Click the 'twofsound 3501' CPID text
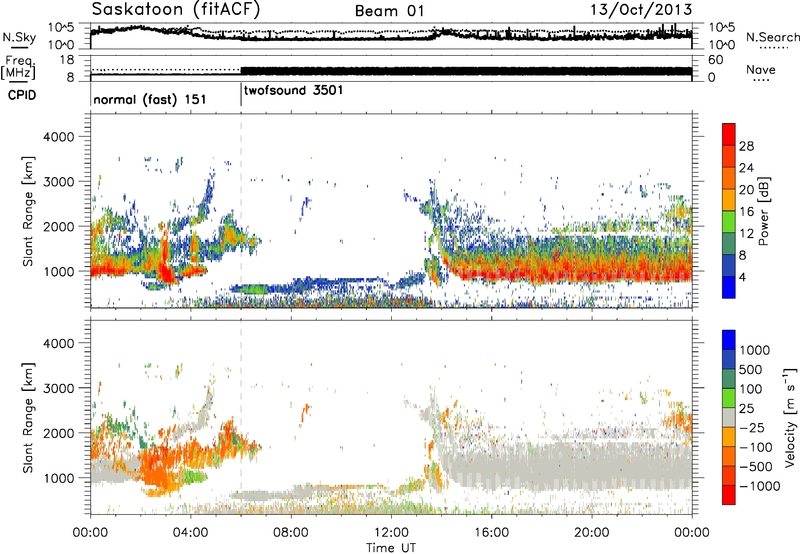This screenshot has height=554, width=800. pyautogui.click(x=293, y=91)
